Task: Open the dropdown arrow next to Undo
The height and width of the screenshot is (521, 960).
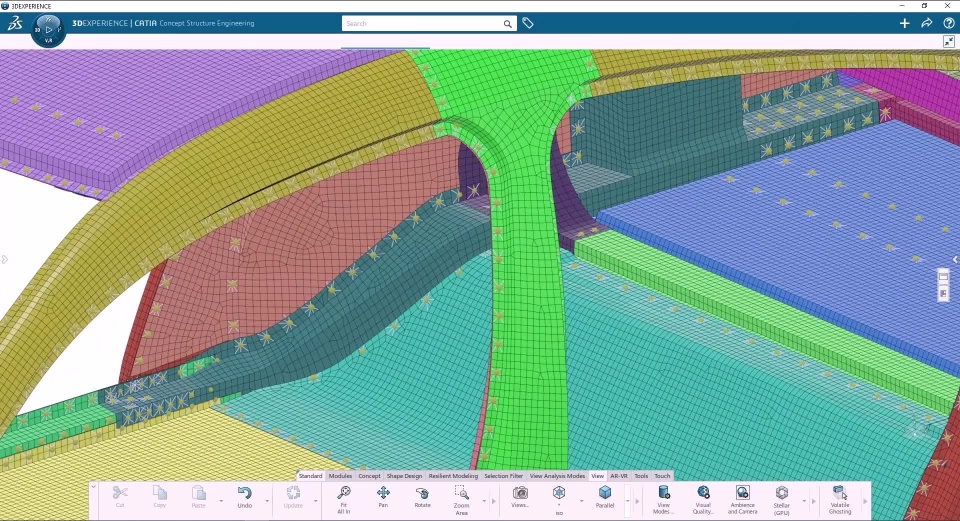Action: tap(267, 501)
